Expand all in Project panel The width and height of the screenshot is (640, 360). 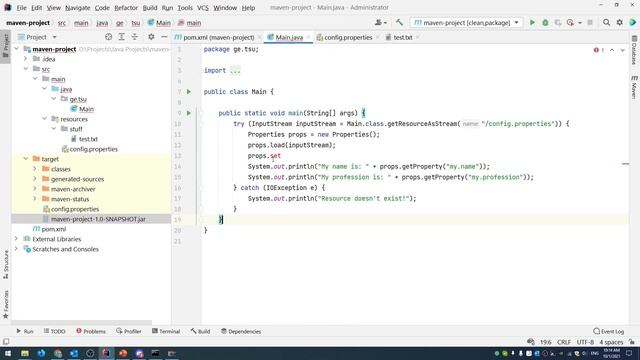122,37
